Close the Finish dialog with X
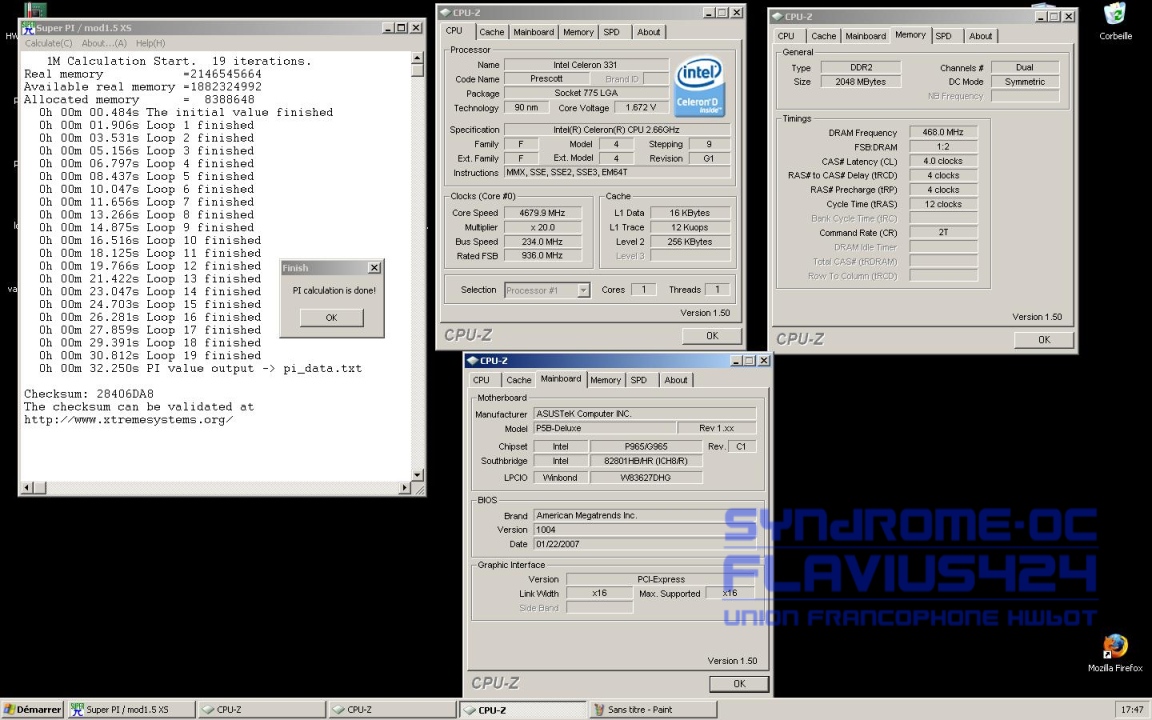This screenshot has width=1152, height=720. pos(374,267)
